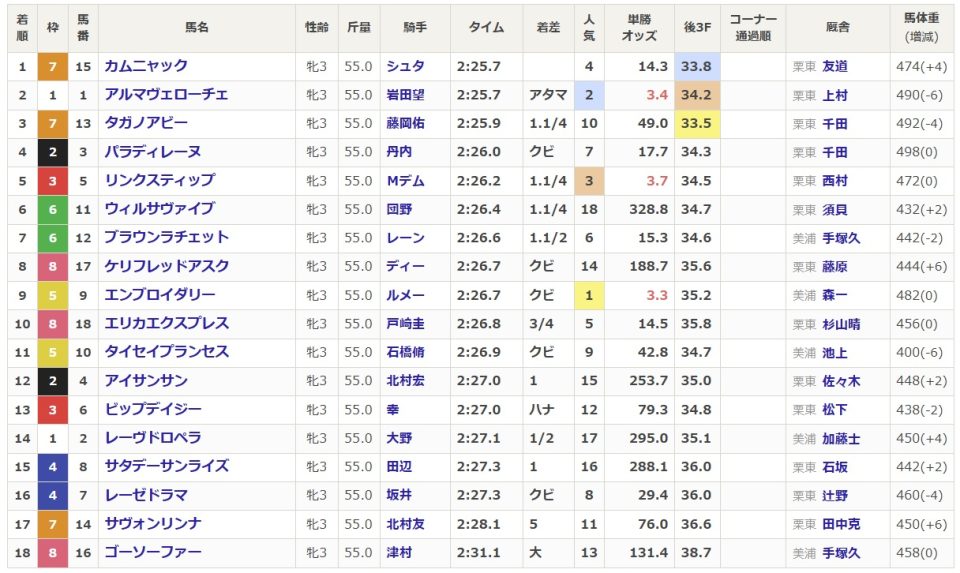Viewport: 960px width, 573px height.
Task: Open horse カムニャック link
Action: coord(146,66)
